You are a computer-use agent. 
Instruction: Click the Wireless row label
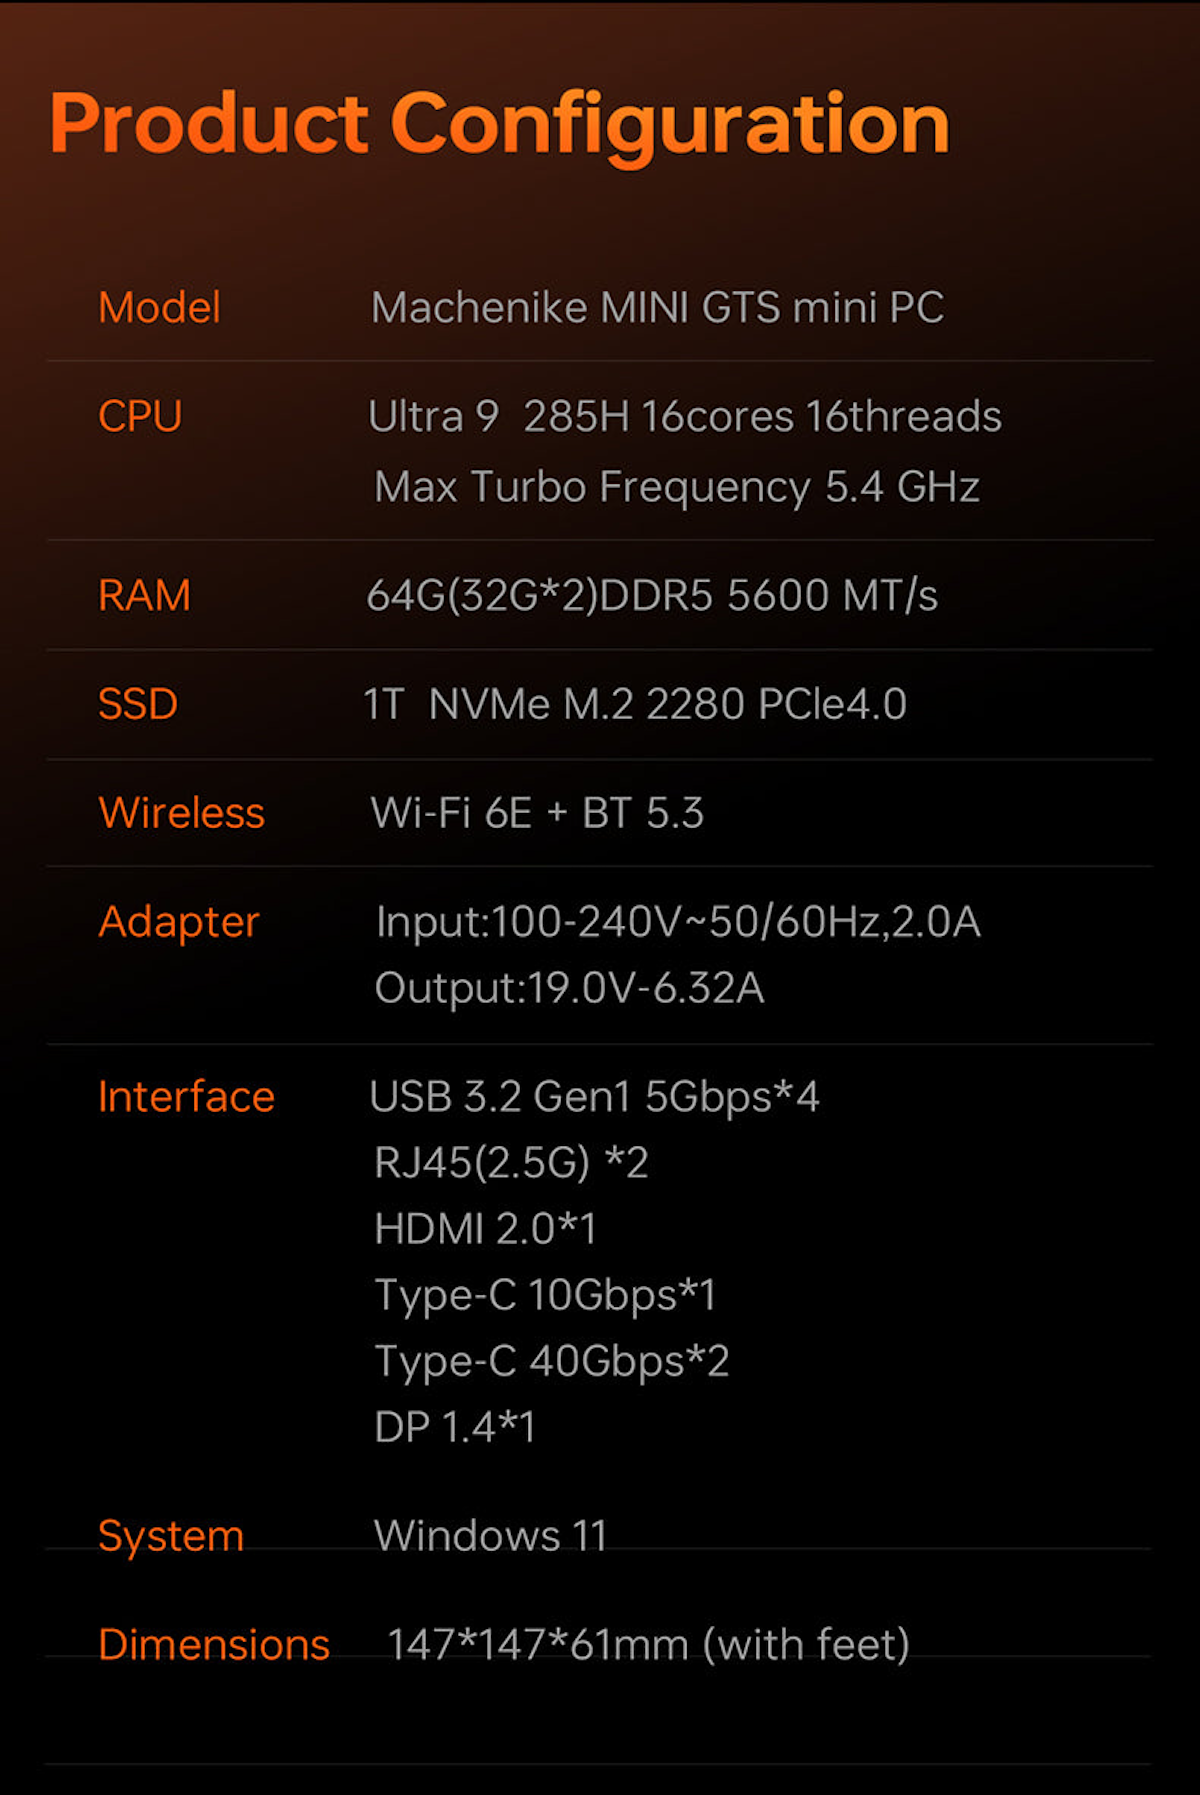pyautogui.click(x=181, y=812)
